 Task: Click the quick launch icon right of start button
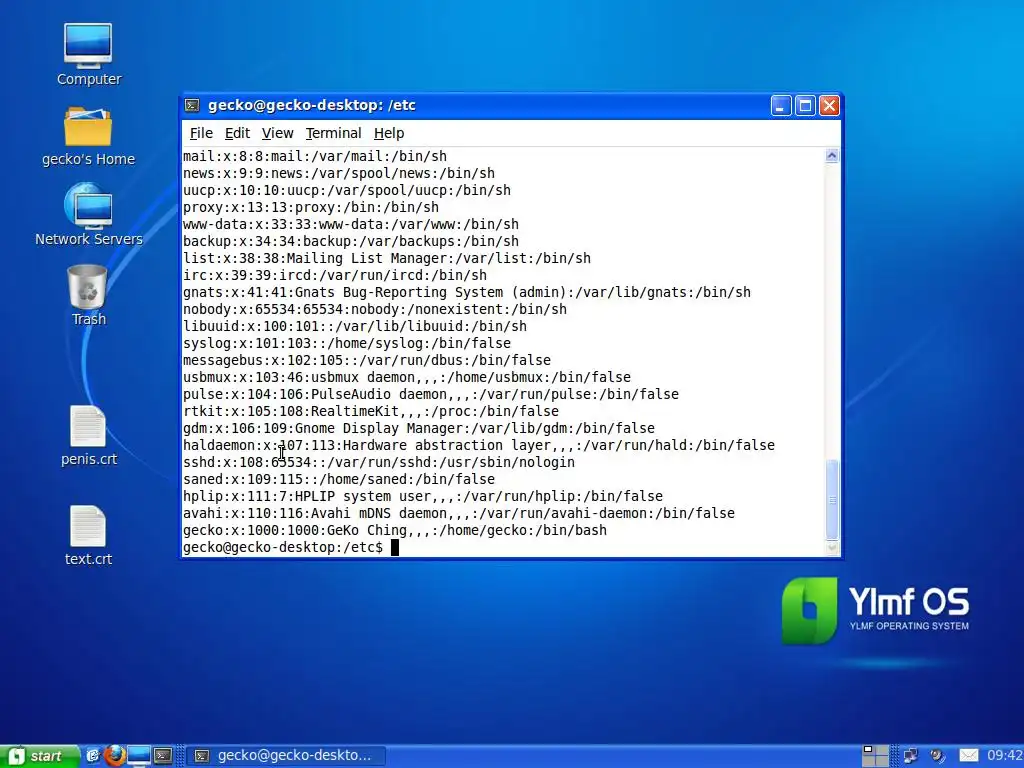pos(93,756)
